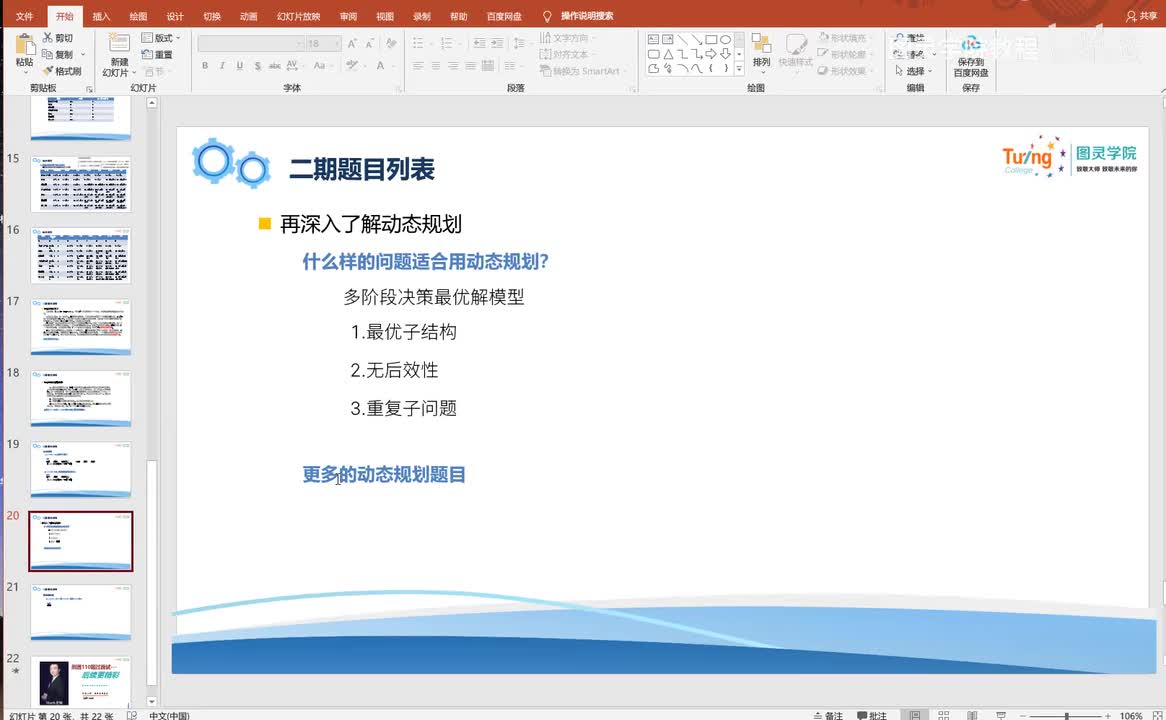Click the Clear Formatting eraser icon
This screenshot has height=720, width=1166.
tap(390, 44)
